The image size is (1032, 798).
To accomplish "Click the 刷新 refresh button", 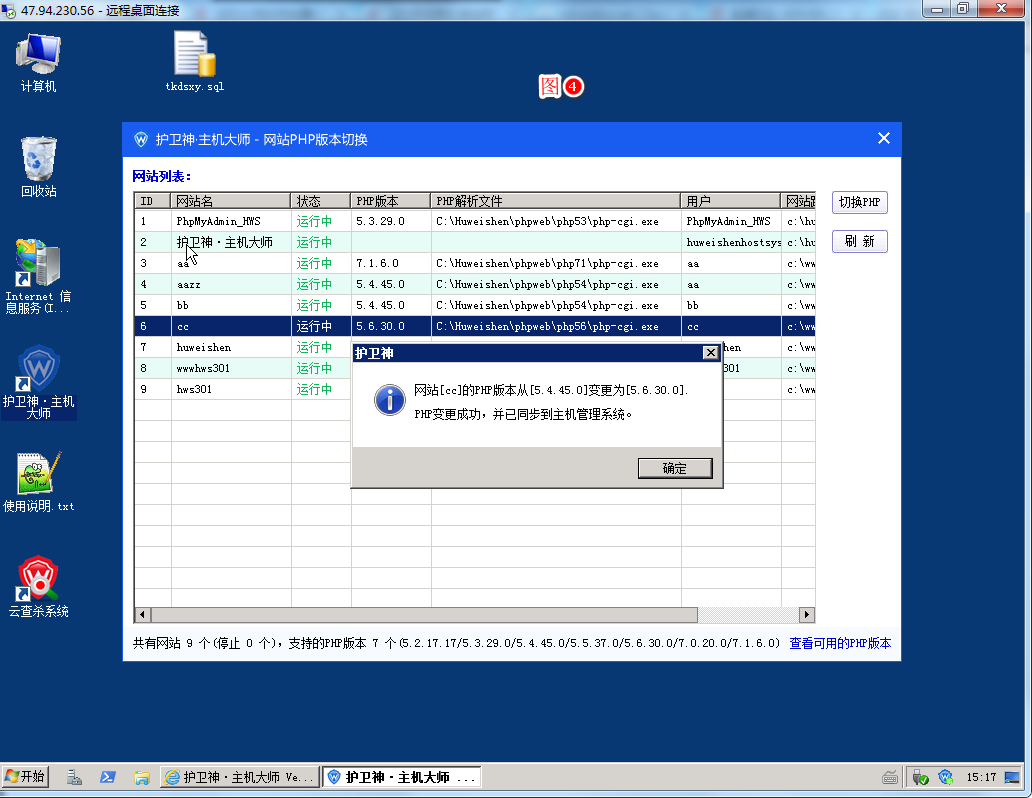I will [860, 241].
